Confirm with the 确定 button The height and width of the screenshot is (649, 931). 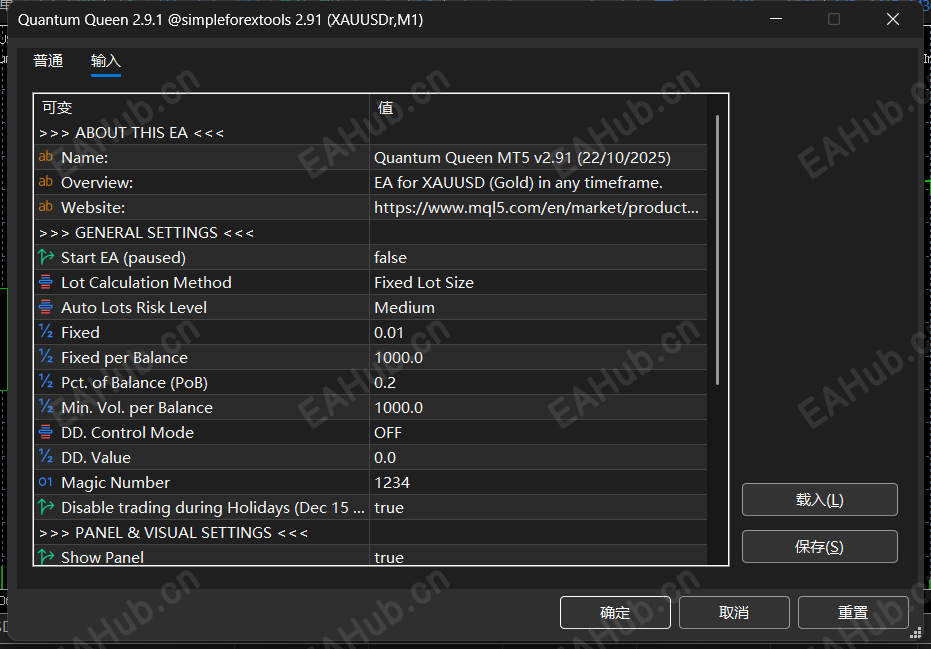coord(615,612)
